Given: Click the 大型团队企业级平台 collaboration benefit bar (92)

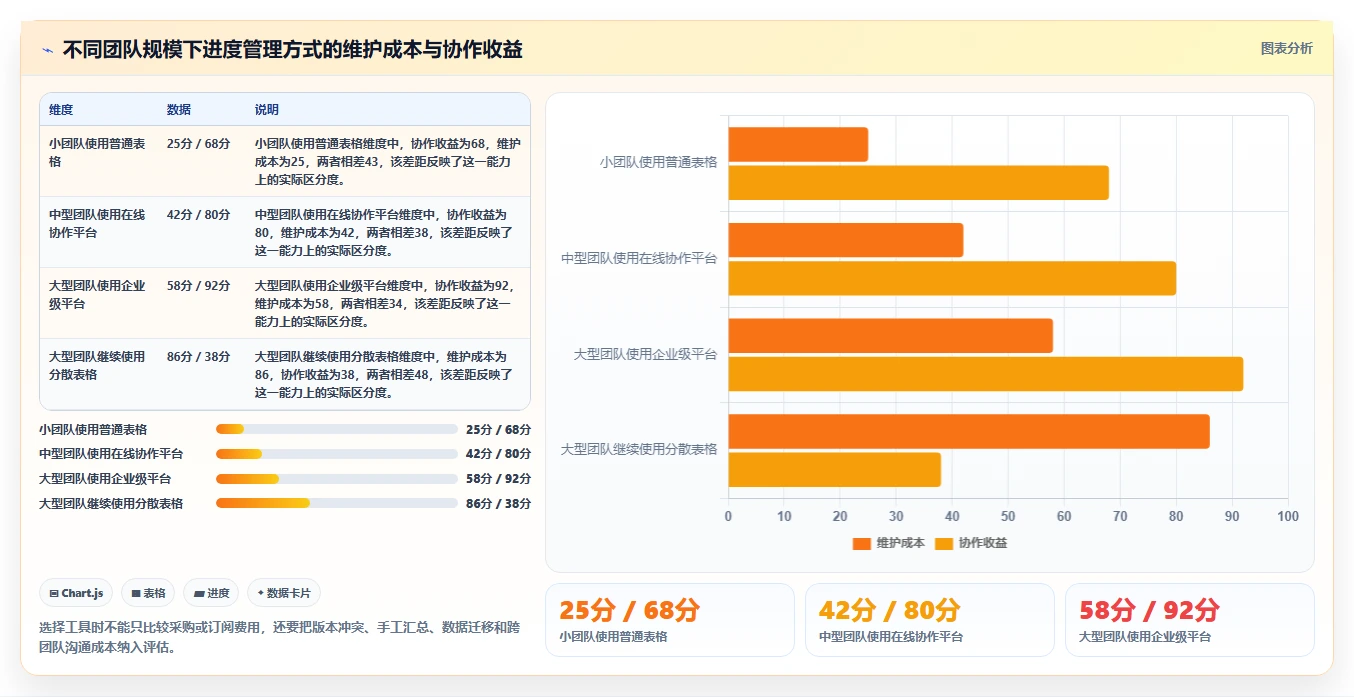Looking at the screenshot, I should [985, 374].
